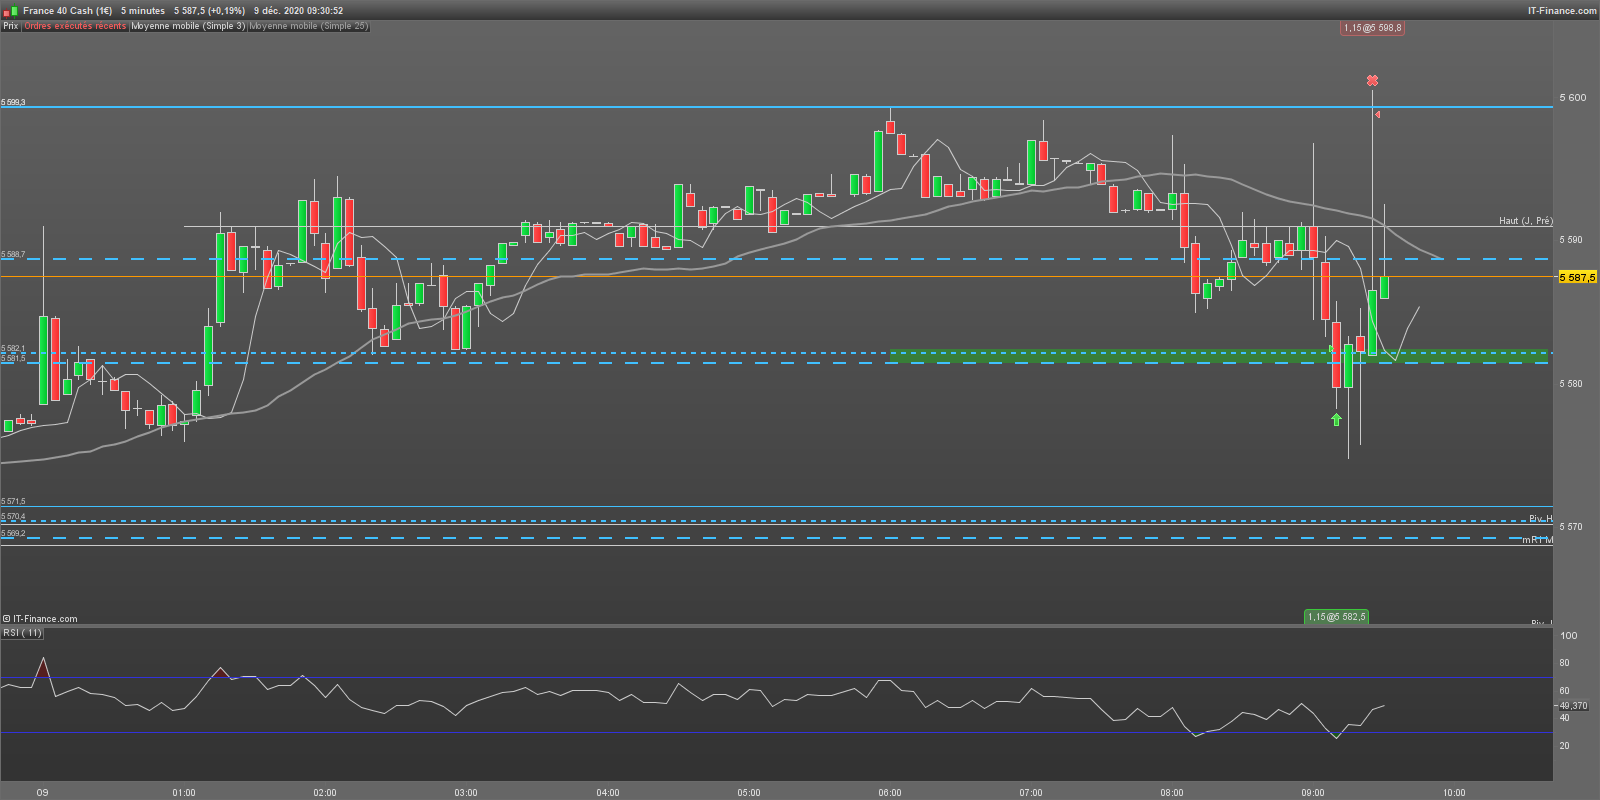
Task: Click the 03:00 time axis label
Action: (x=466, y=793)
